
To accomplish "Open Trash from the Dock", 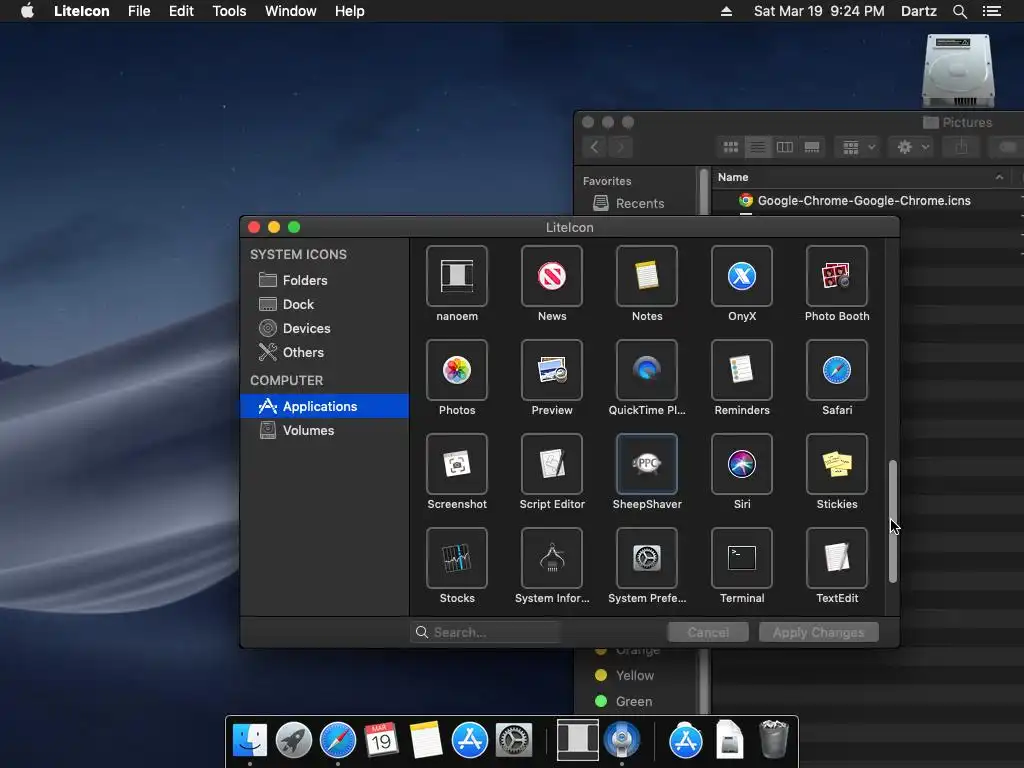I will (x=774, y=739).
